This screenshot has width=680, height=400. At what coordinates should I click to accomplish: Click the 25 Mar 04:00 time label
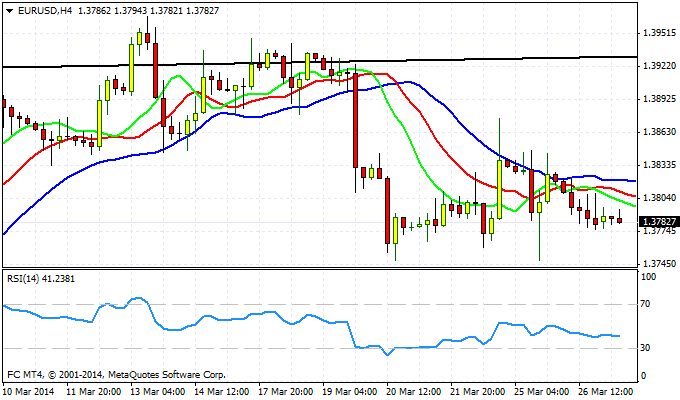542,391
